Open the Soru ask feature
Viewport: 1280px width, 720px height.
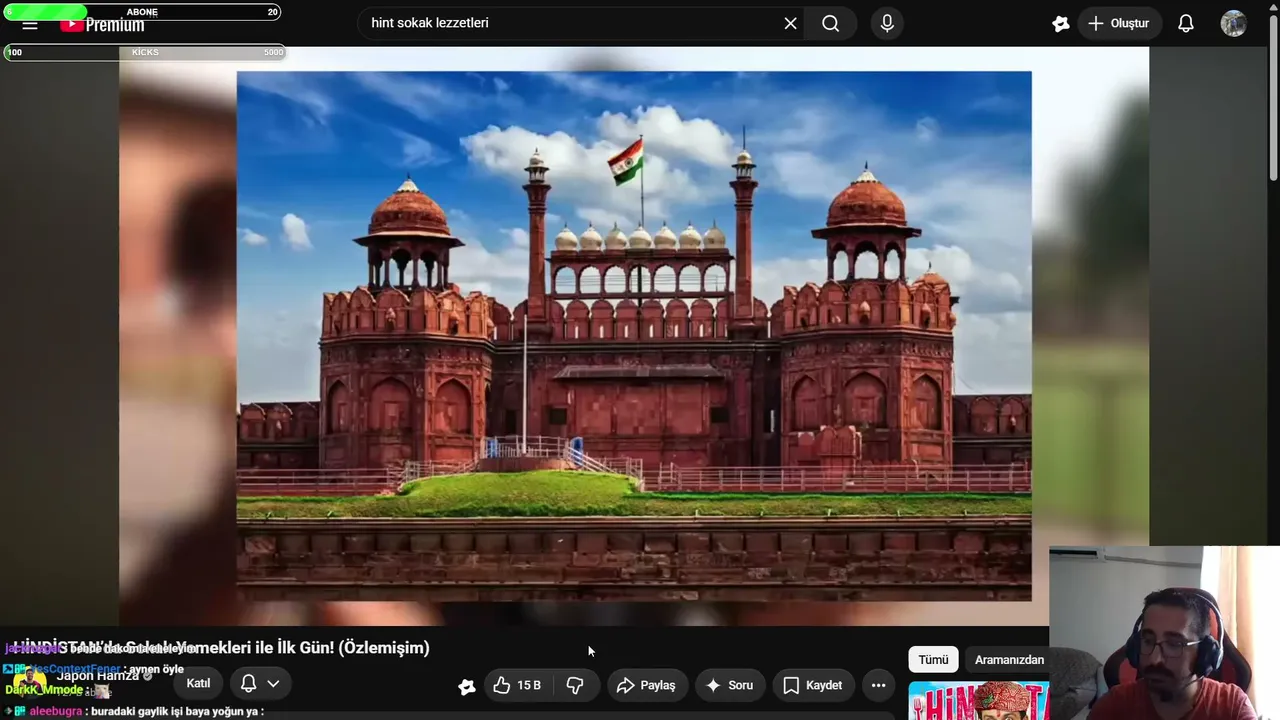[x=729, y=685]
